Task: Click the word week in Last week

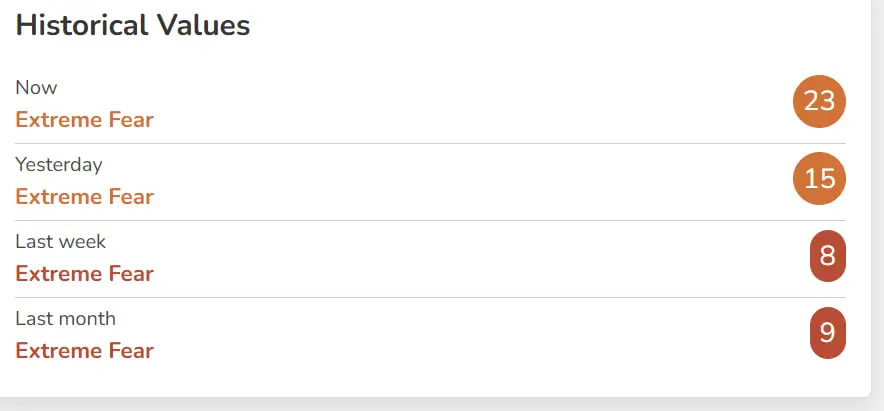Action: (x=83, y=241)
